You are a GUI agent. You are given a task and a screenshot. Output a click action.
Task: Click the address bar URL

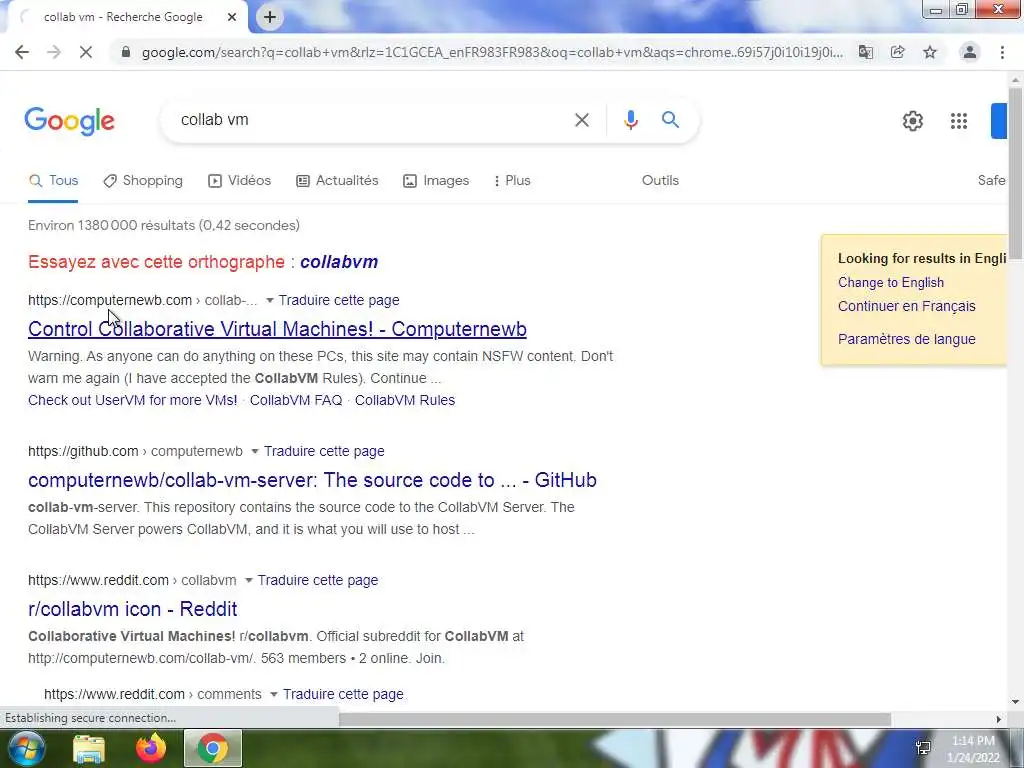click(492, 52)
